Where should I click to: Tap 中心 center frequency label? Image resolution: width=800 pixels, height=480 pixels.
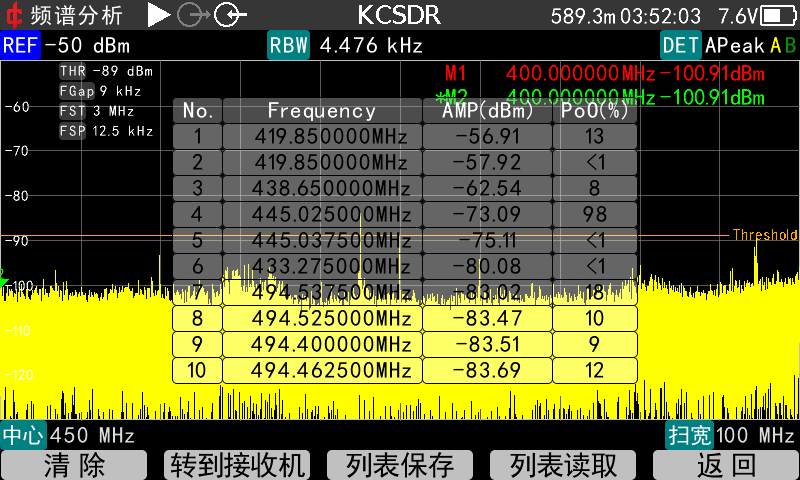click(x=23, y=435)
